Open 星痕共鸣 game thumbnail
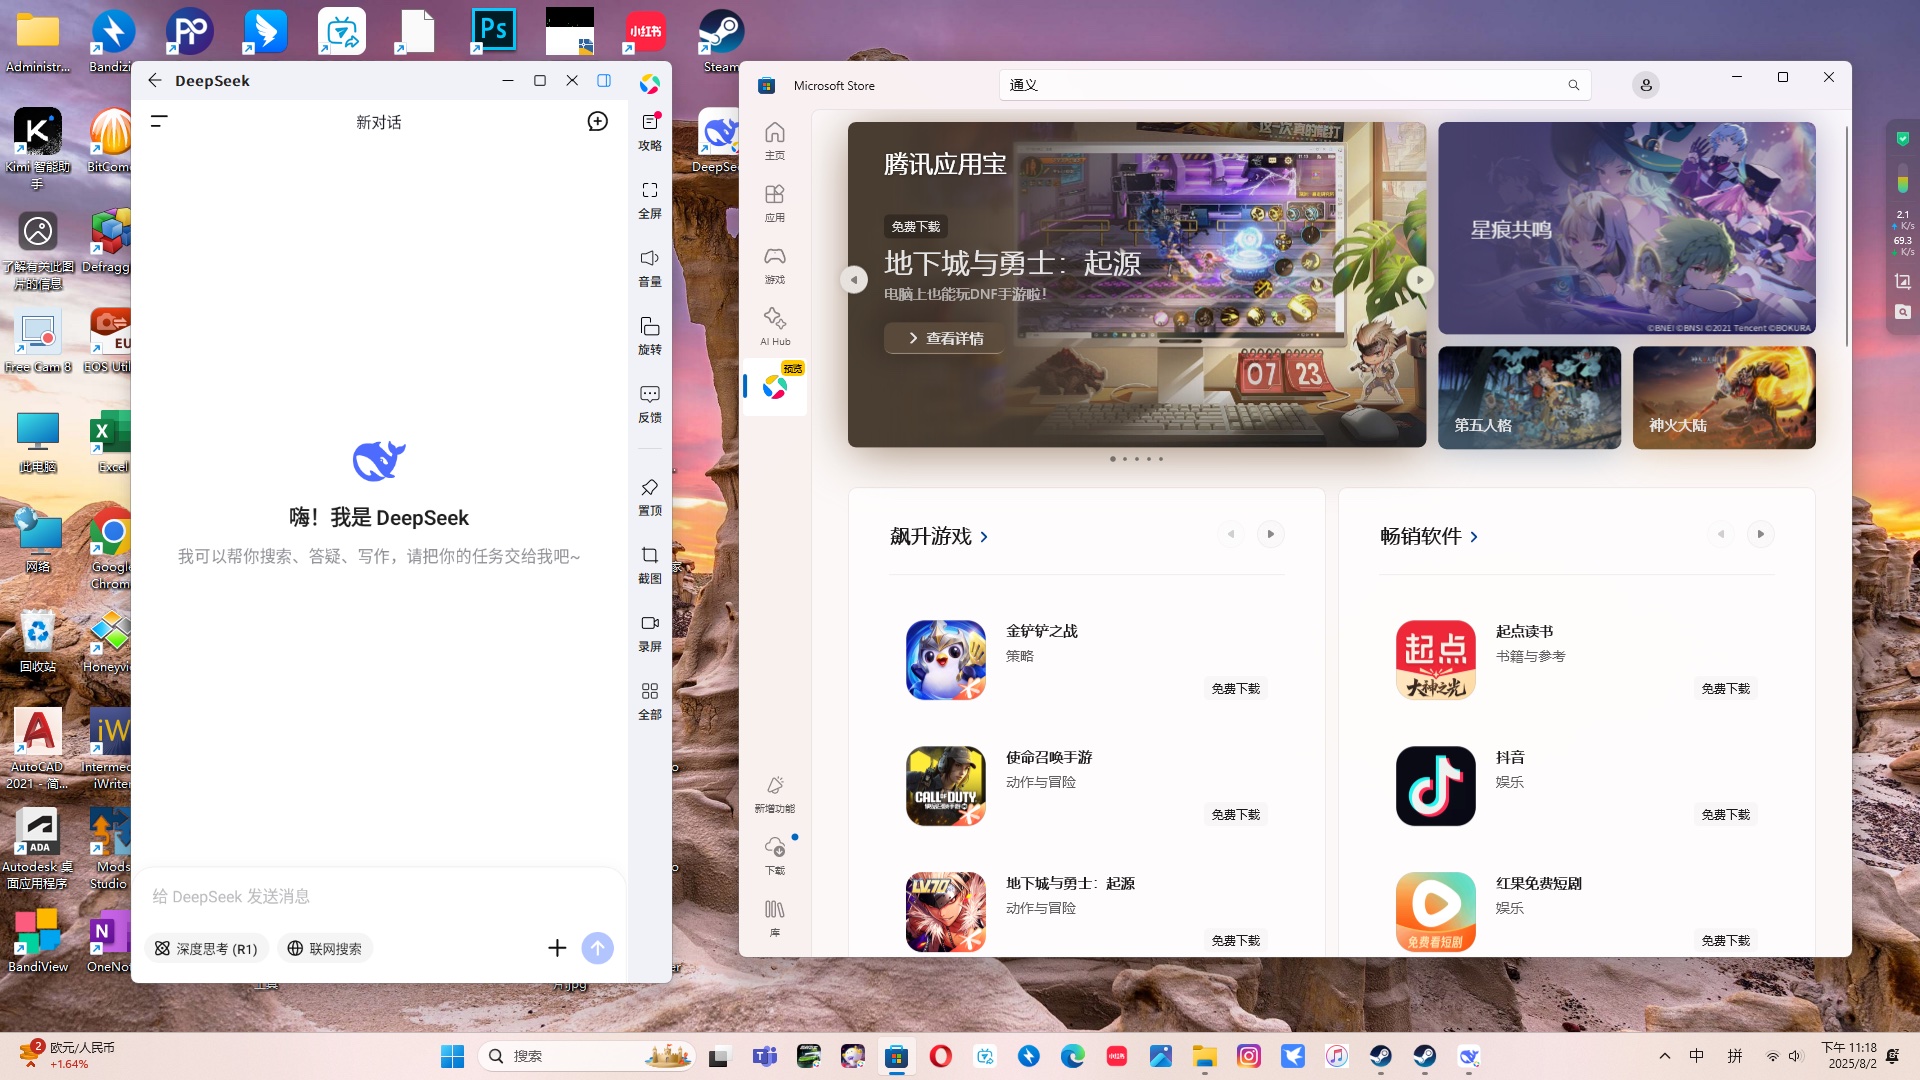This screenshot has width=1920, height=1080. (1627, 228)
